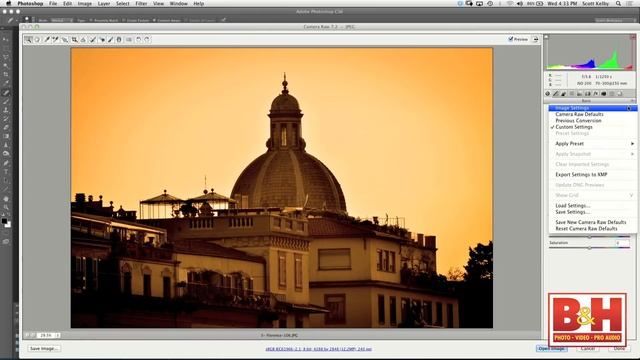Click the volume icon in menu bar
Screen dimensions: 640x360
coord(520,4)
